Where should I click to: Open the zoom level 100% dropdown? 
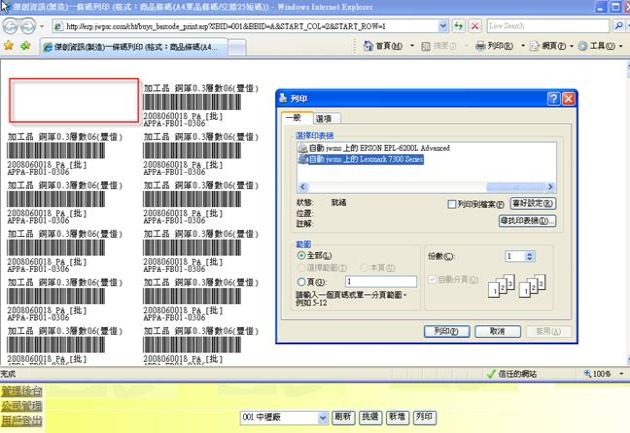(620, 374)
